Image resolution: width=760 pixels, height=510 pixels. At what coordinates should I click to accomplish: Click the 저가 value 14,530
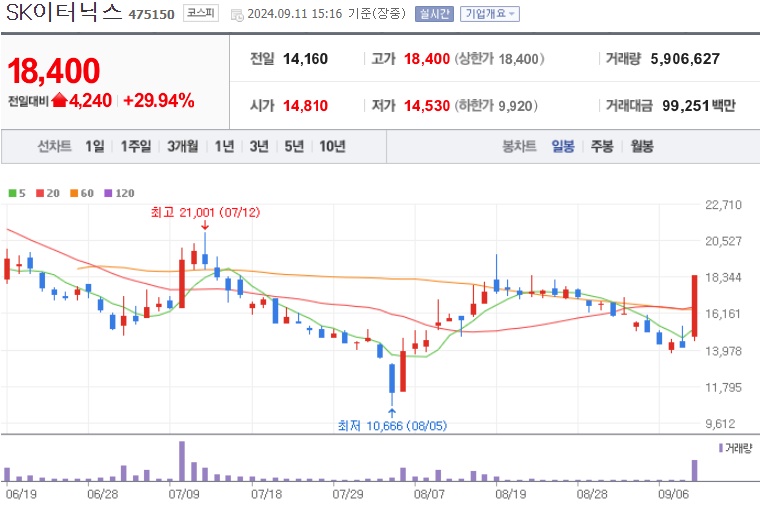click(x=427, y=105)
